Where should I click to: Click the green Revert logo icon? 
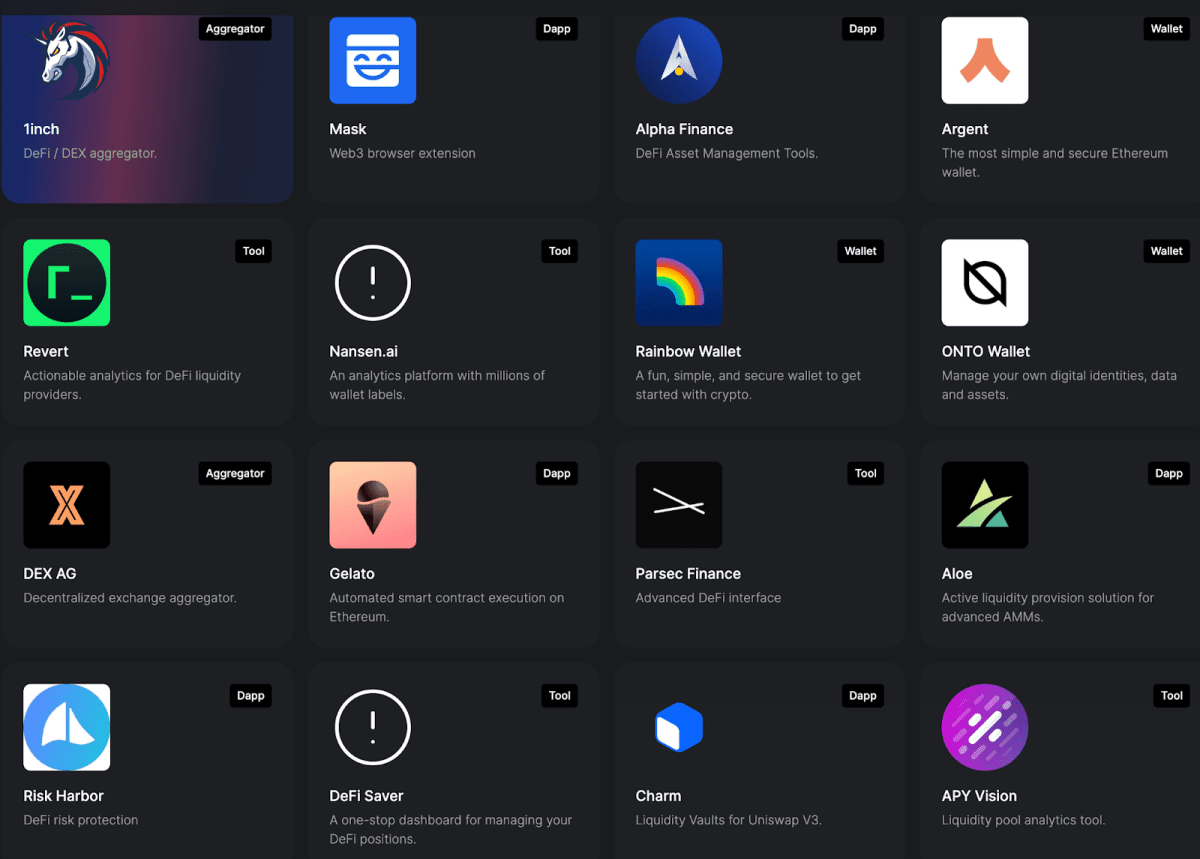(x=67, y=282)
